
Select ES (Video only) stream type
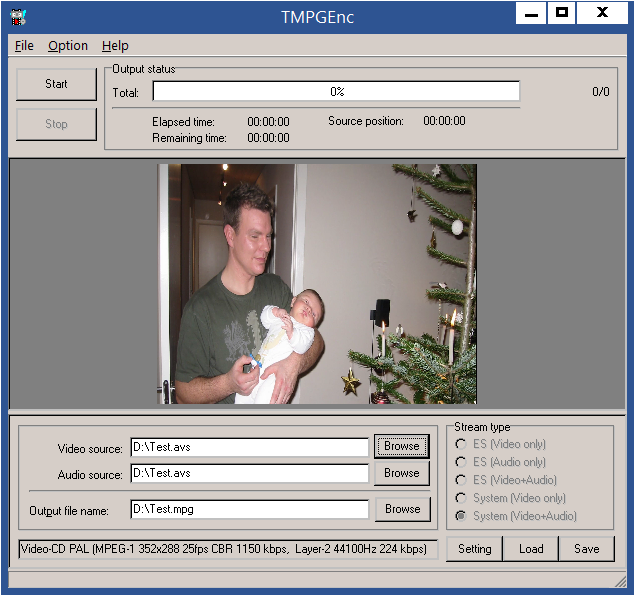point(501,444)
